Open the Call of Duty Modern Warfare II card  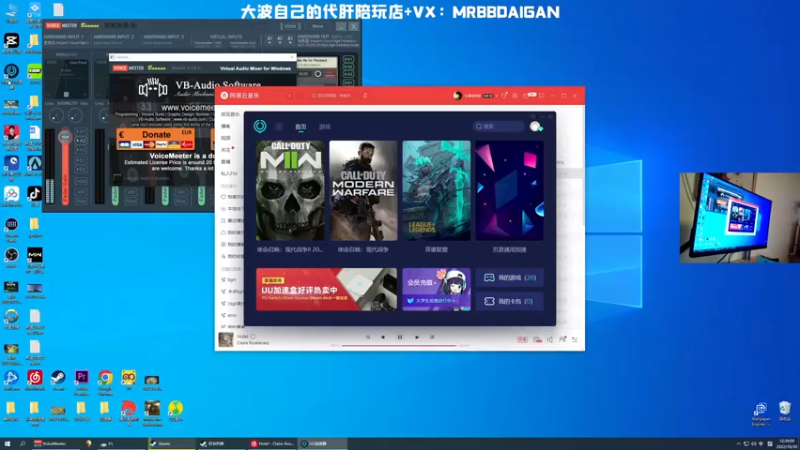click(290, 190)
